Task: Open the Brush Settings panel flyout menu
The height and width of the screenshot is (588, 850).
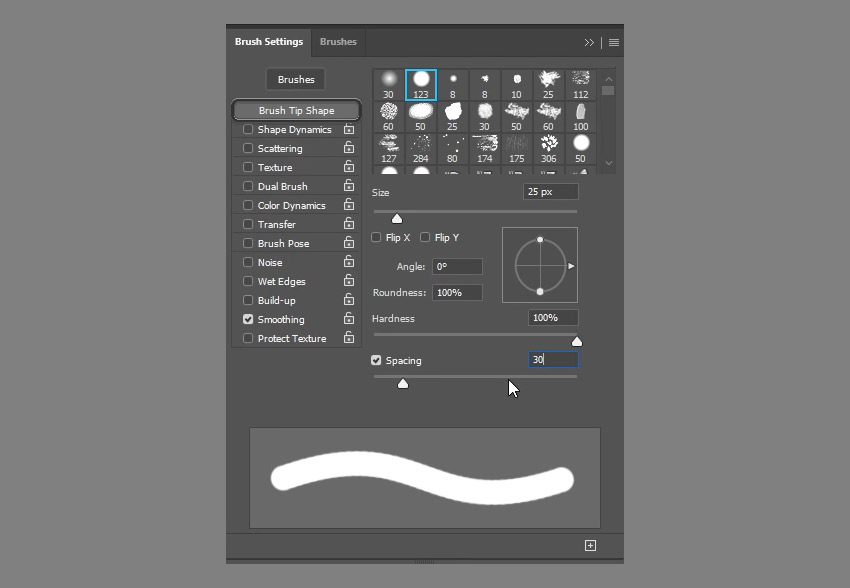Action: pos(613,42)
